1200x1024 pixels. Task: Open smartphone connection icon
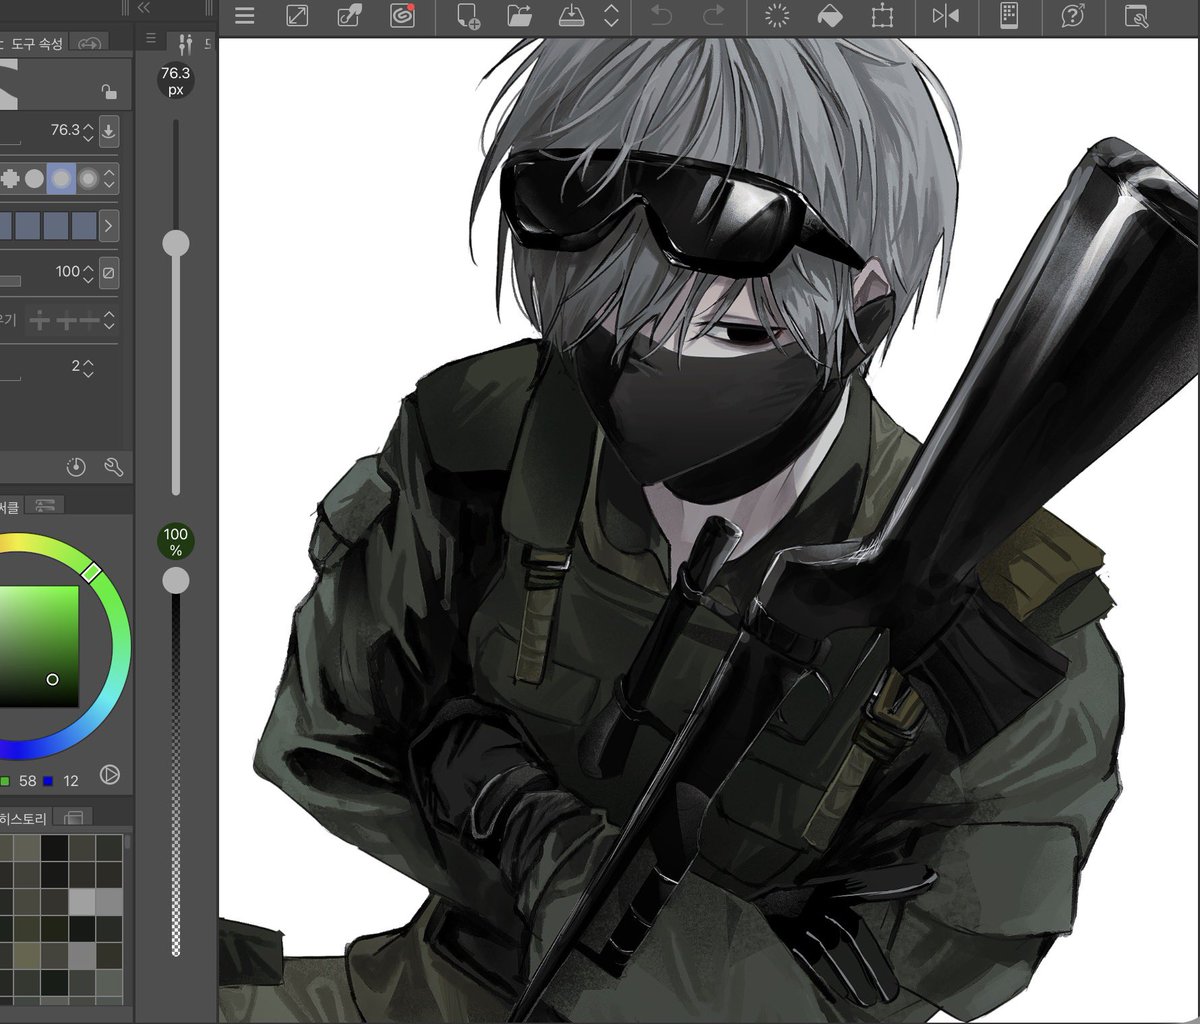(1009, 16)
